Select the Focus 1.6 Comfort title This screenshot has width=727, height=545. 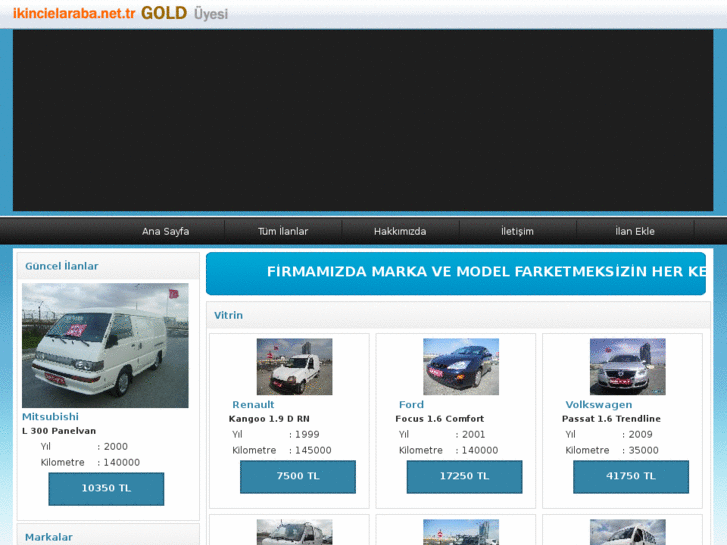tap(440, 419)
